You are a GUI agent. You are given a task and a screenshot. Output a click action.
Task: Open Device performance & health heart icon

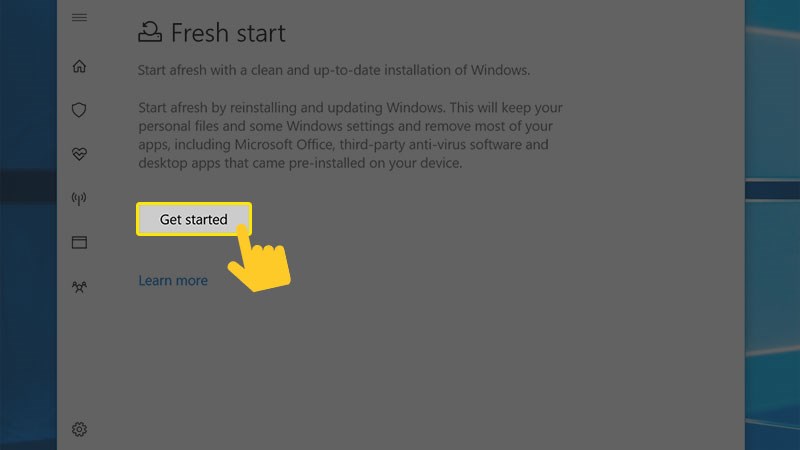[x=80, y=154]
